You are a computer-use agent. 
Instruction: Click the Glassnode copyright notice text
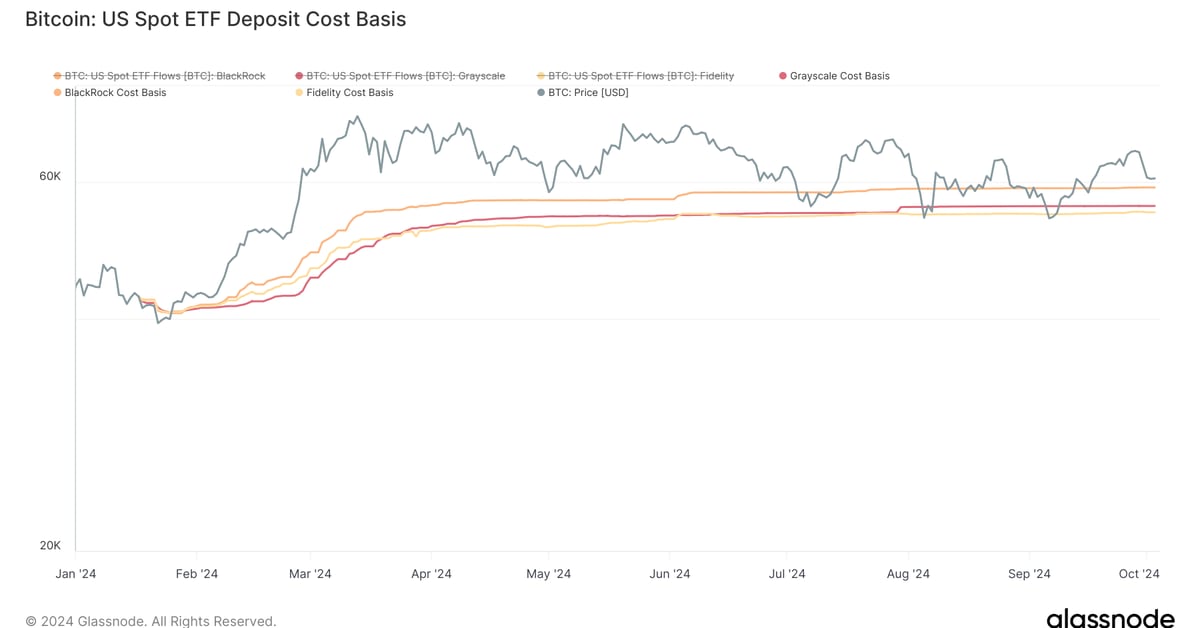(x=150, y=621)
